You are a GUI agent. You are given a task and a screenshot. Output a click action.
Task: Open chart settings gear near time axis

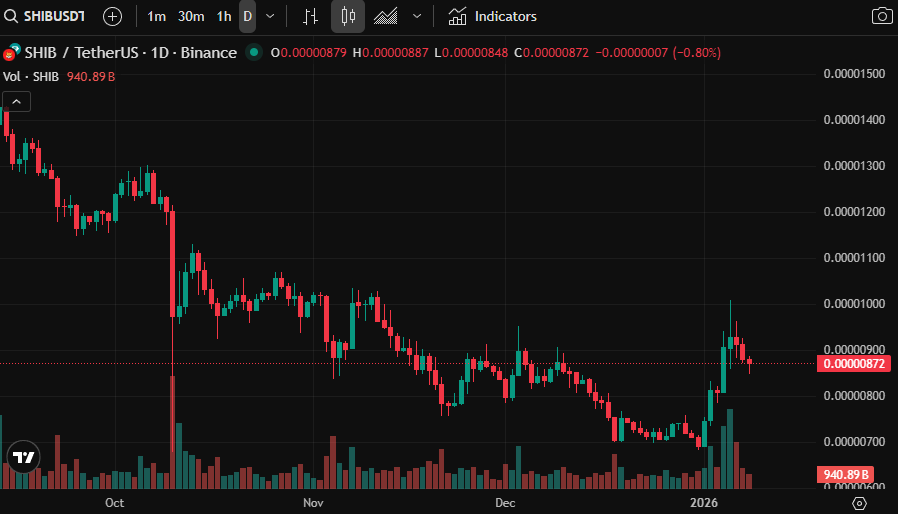tap(859, 501)
